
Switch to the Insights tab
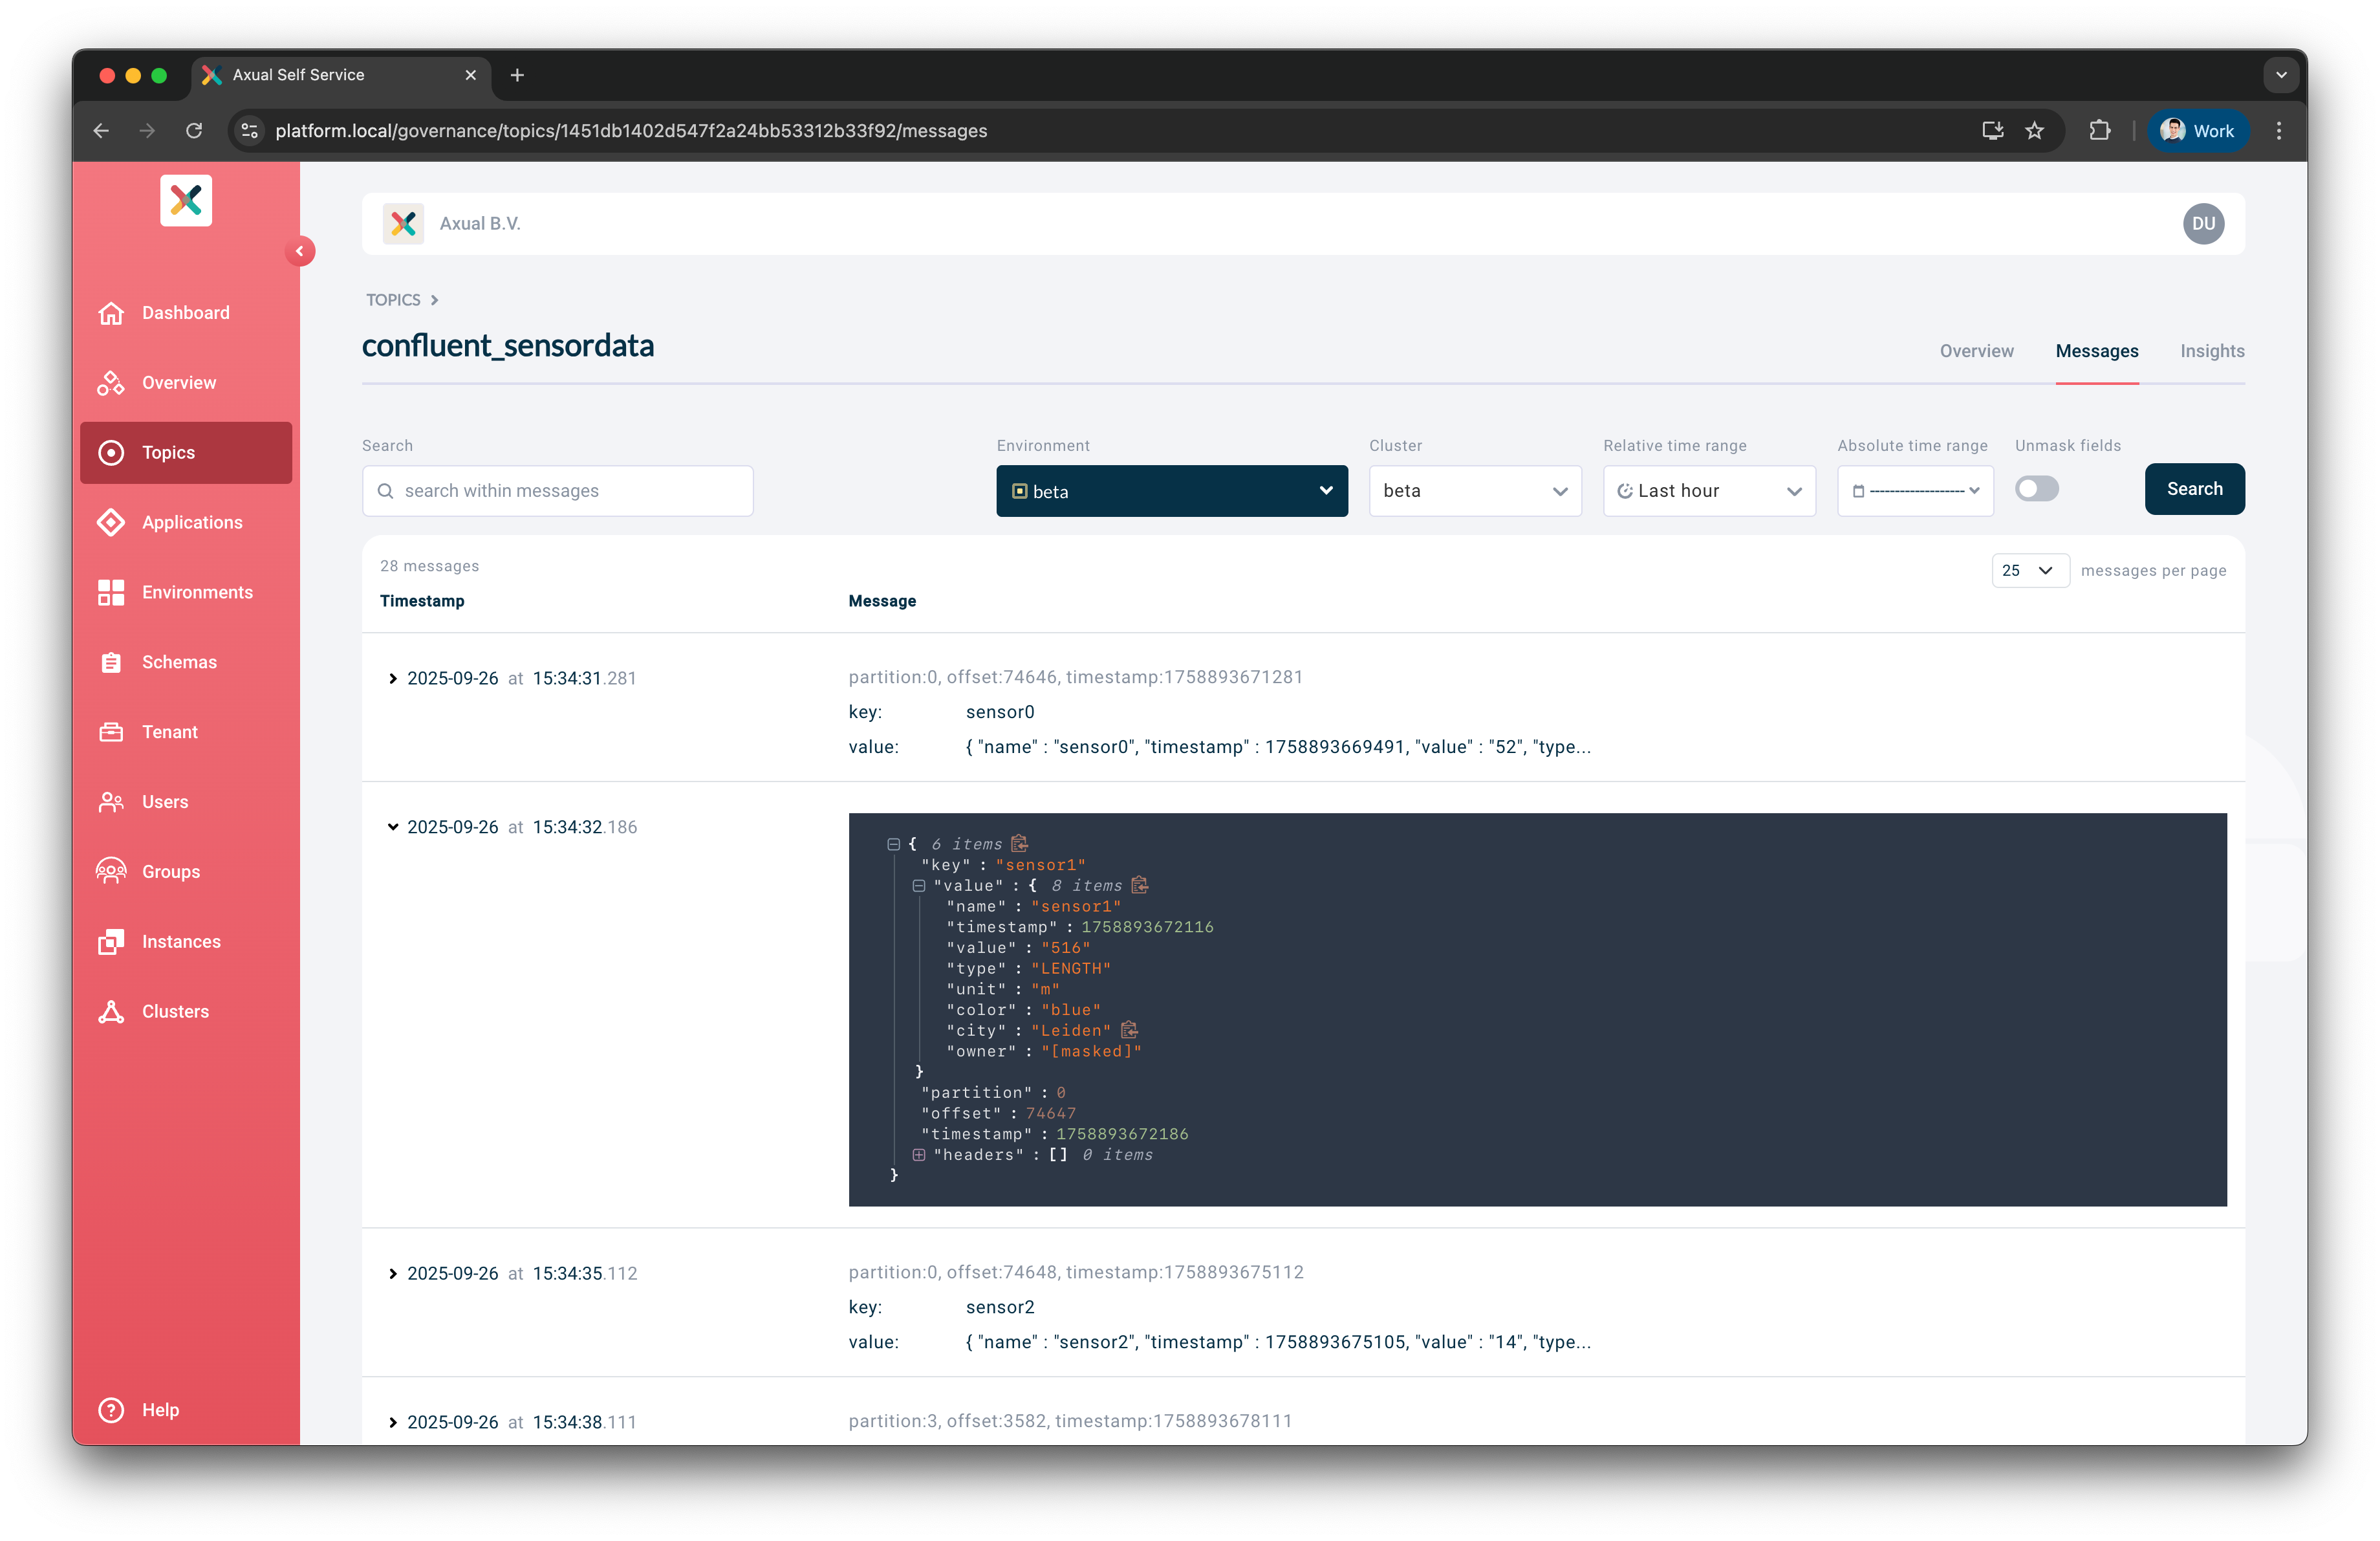(x=2212, y=351)
